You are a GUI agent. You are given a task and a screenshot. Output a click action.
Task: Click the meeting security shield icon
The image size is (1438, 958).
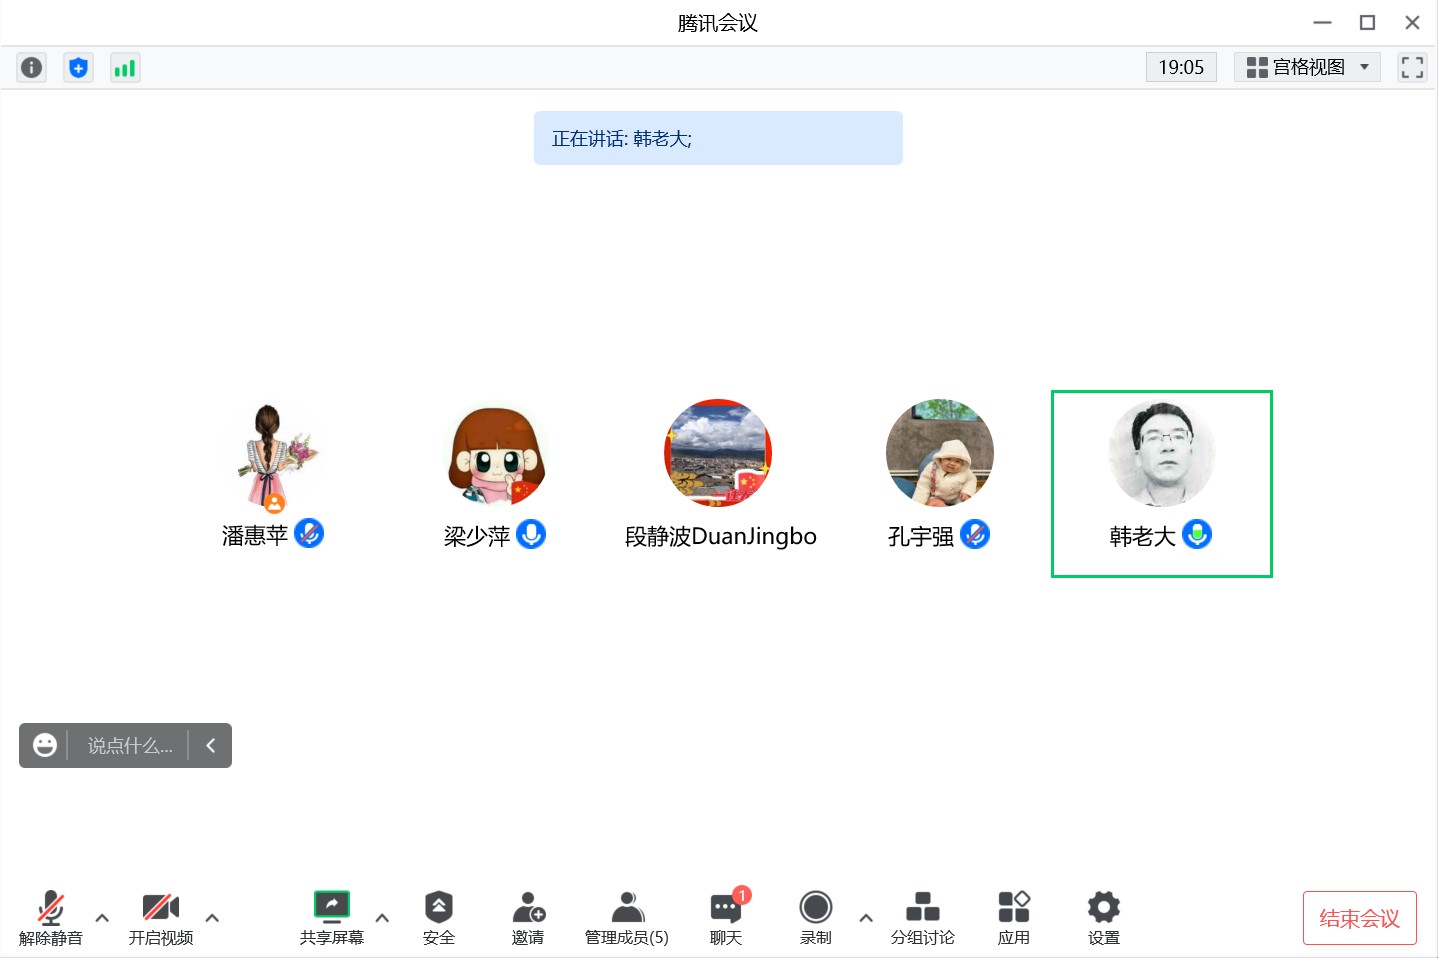click(78, 67)
